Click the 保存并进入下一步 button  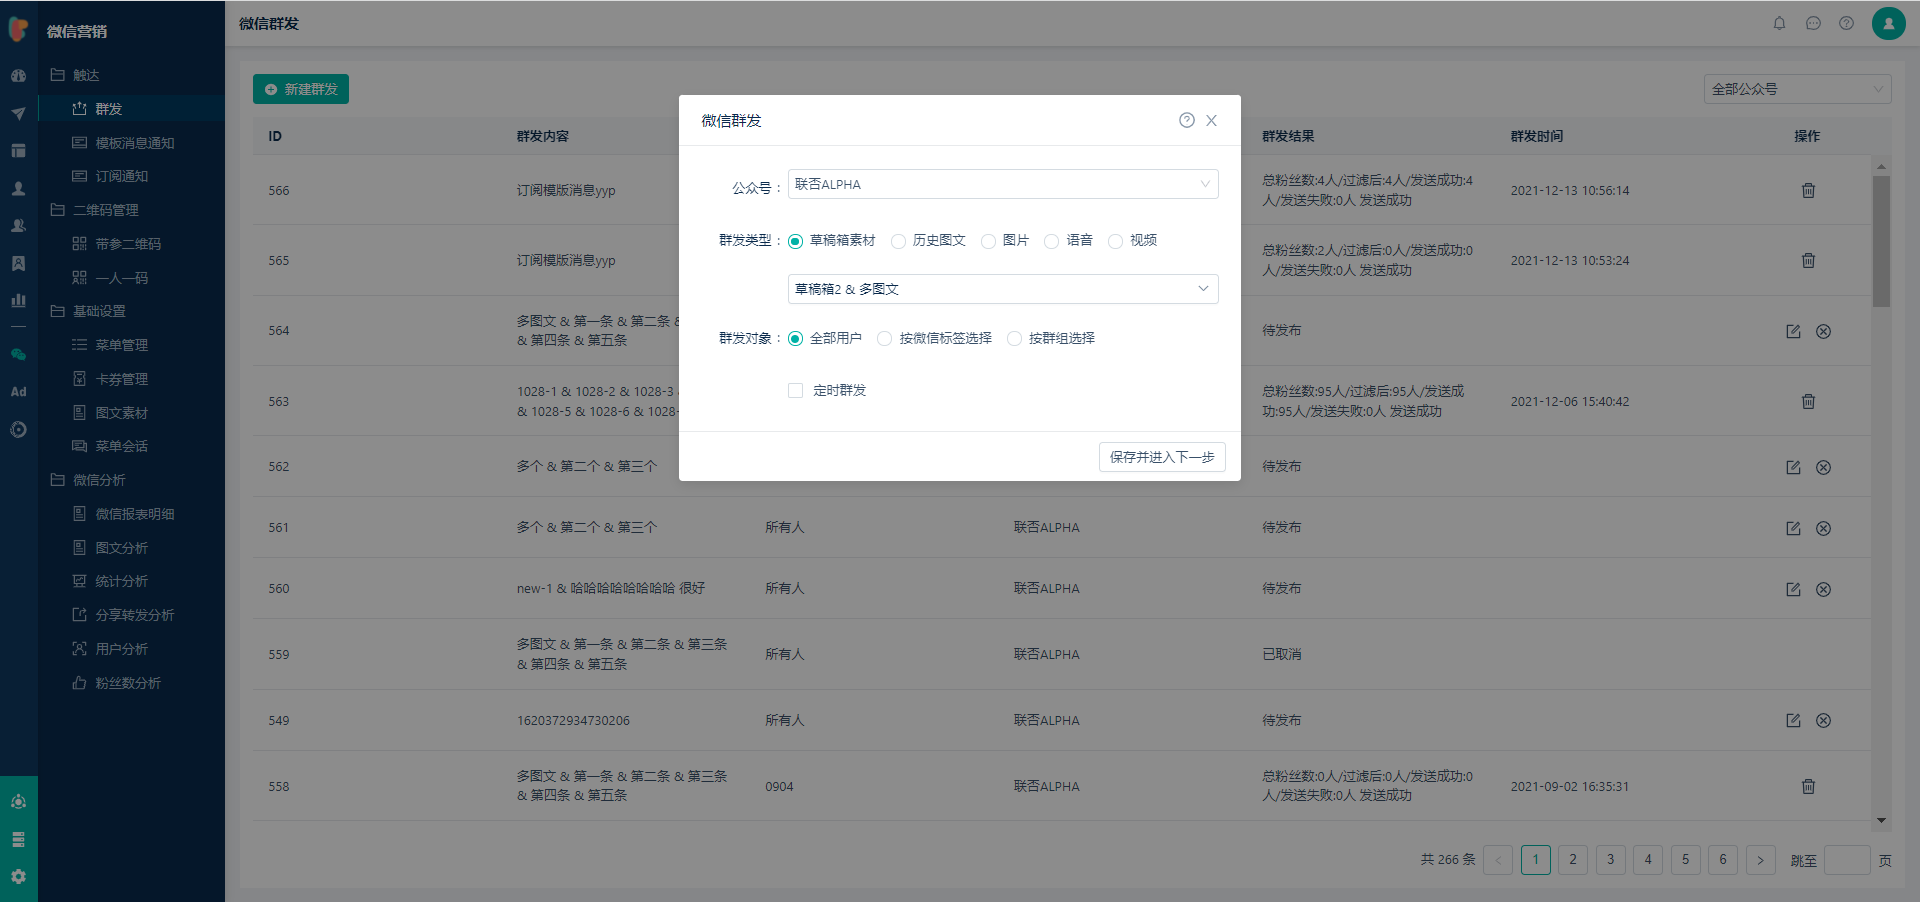click(1162, 457)
